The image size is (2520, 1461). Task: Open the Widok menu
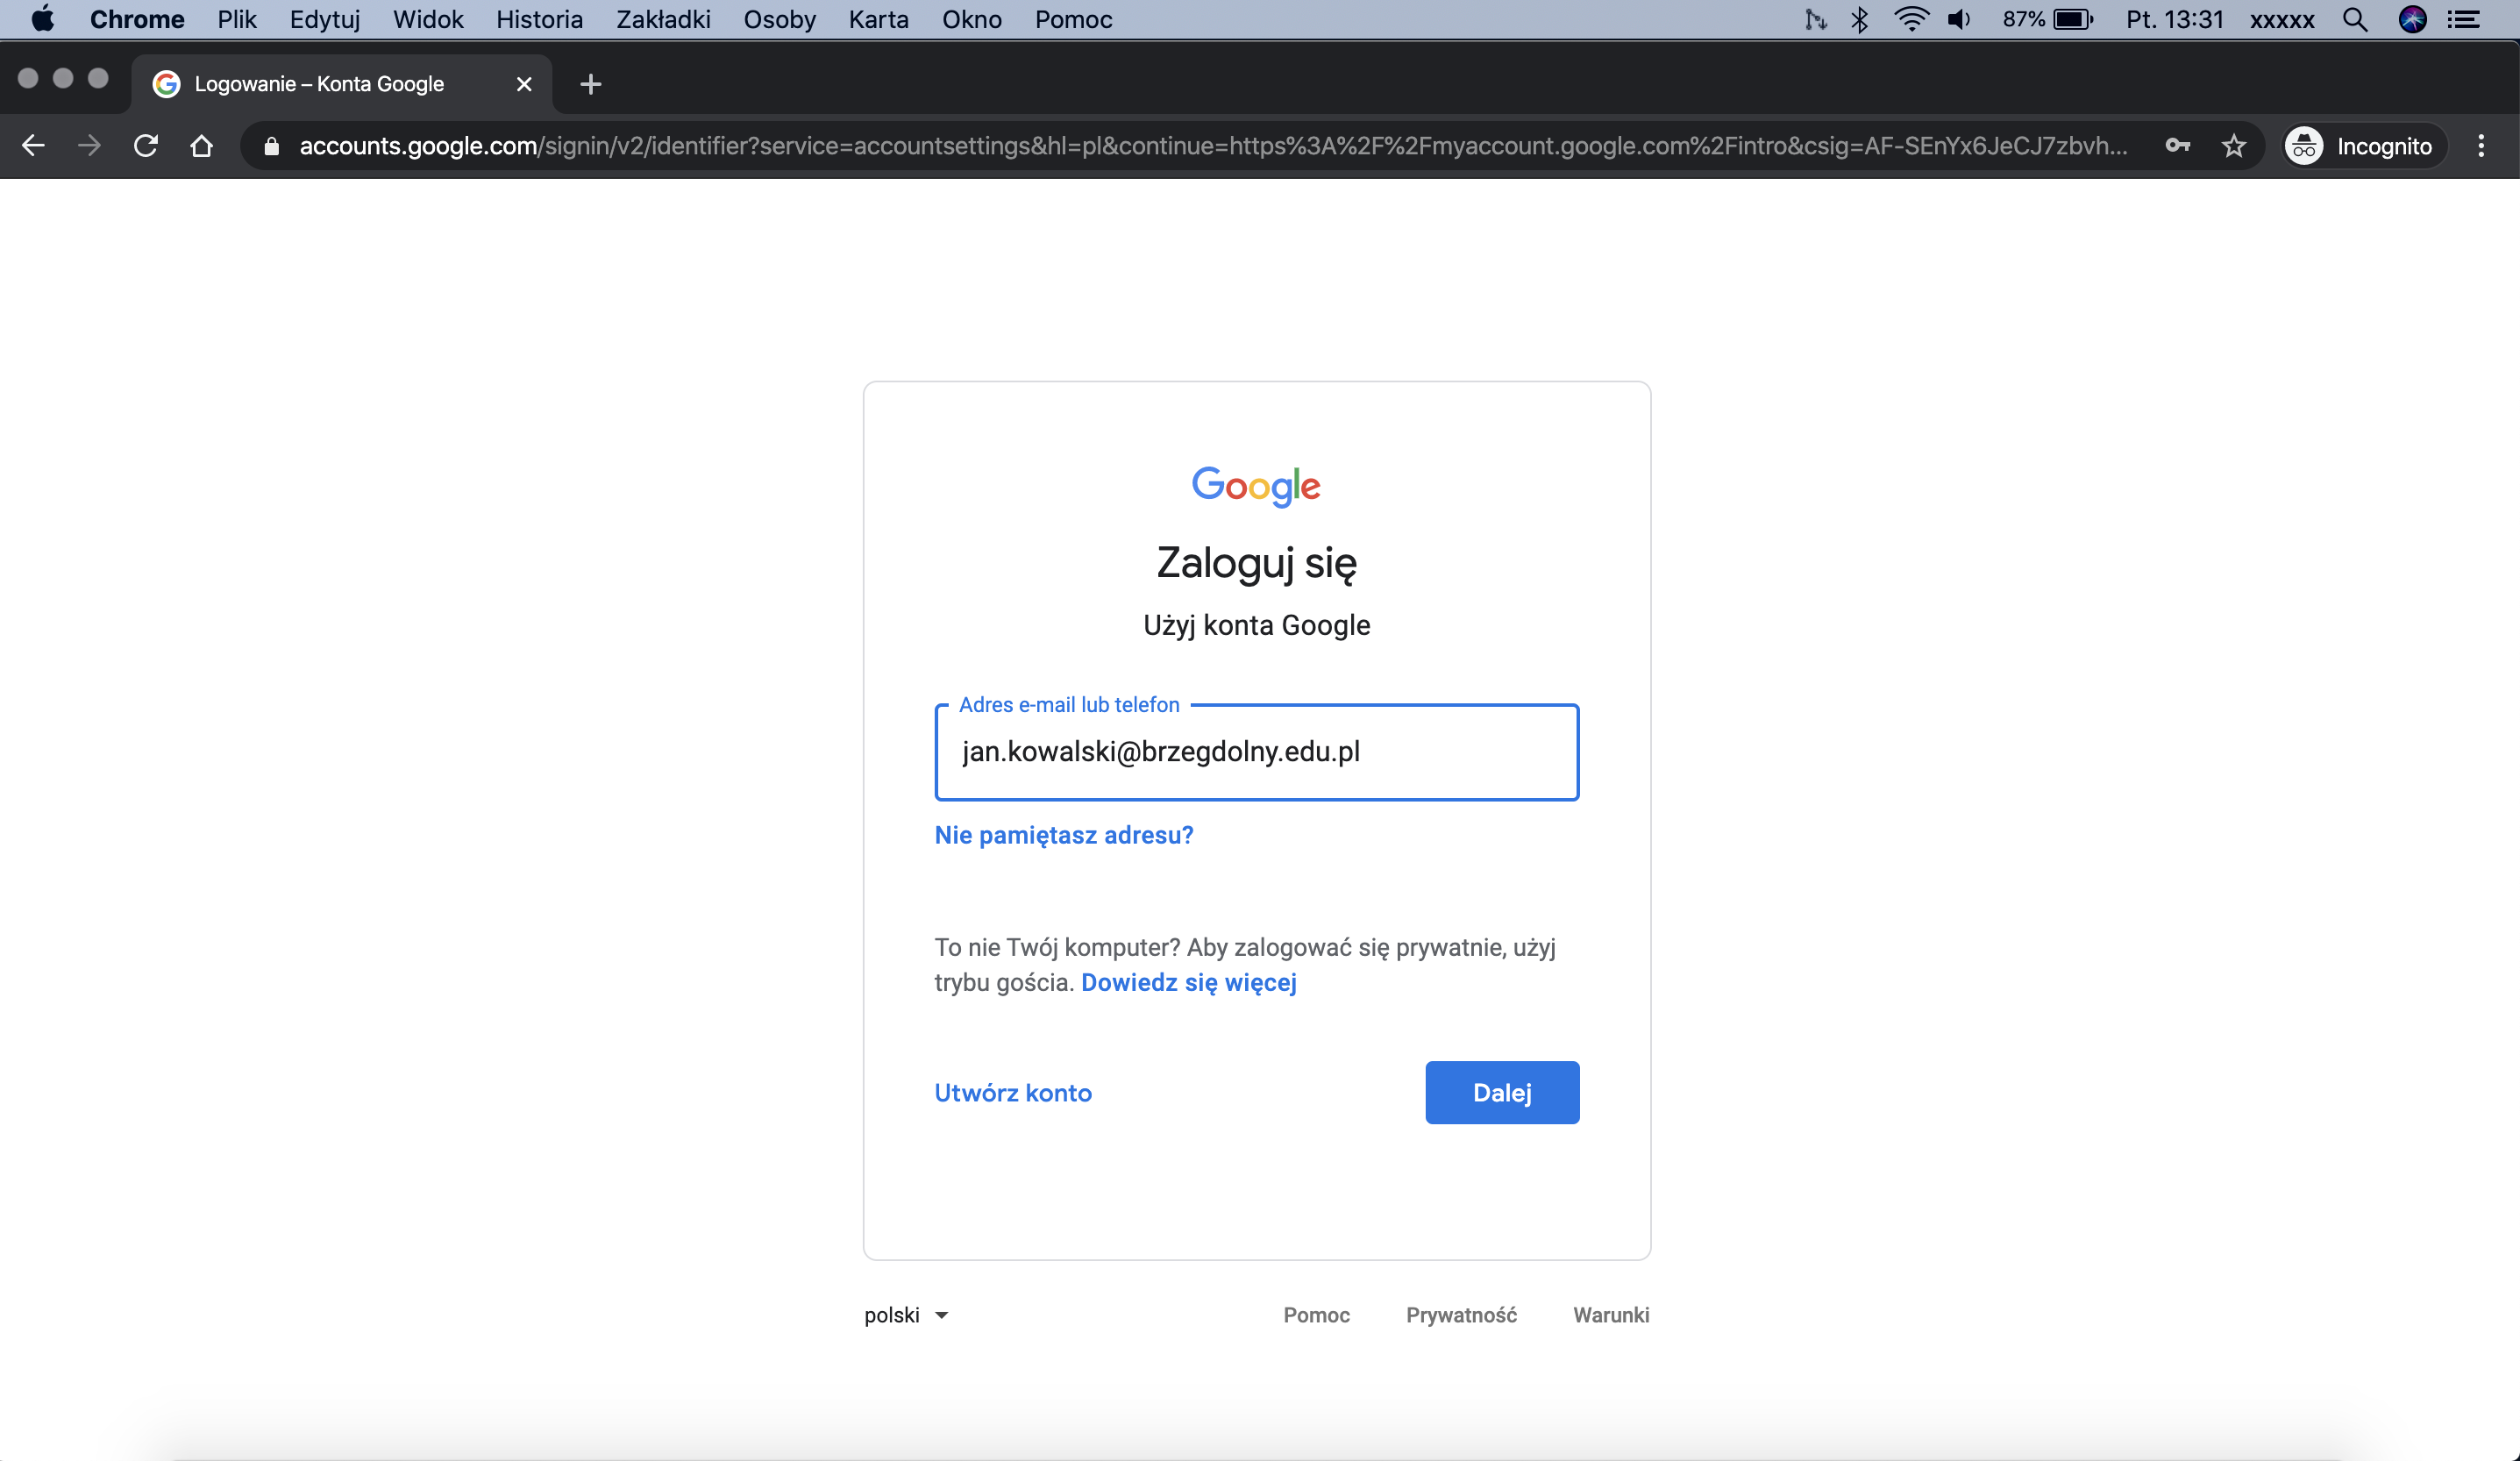tap(428, 19)
